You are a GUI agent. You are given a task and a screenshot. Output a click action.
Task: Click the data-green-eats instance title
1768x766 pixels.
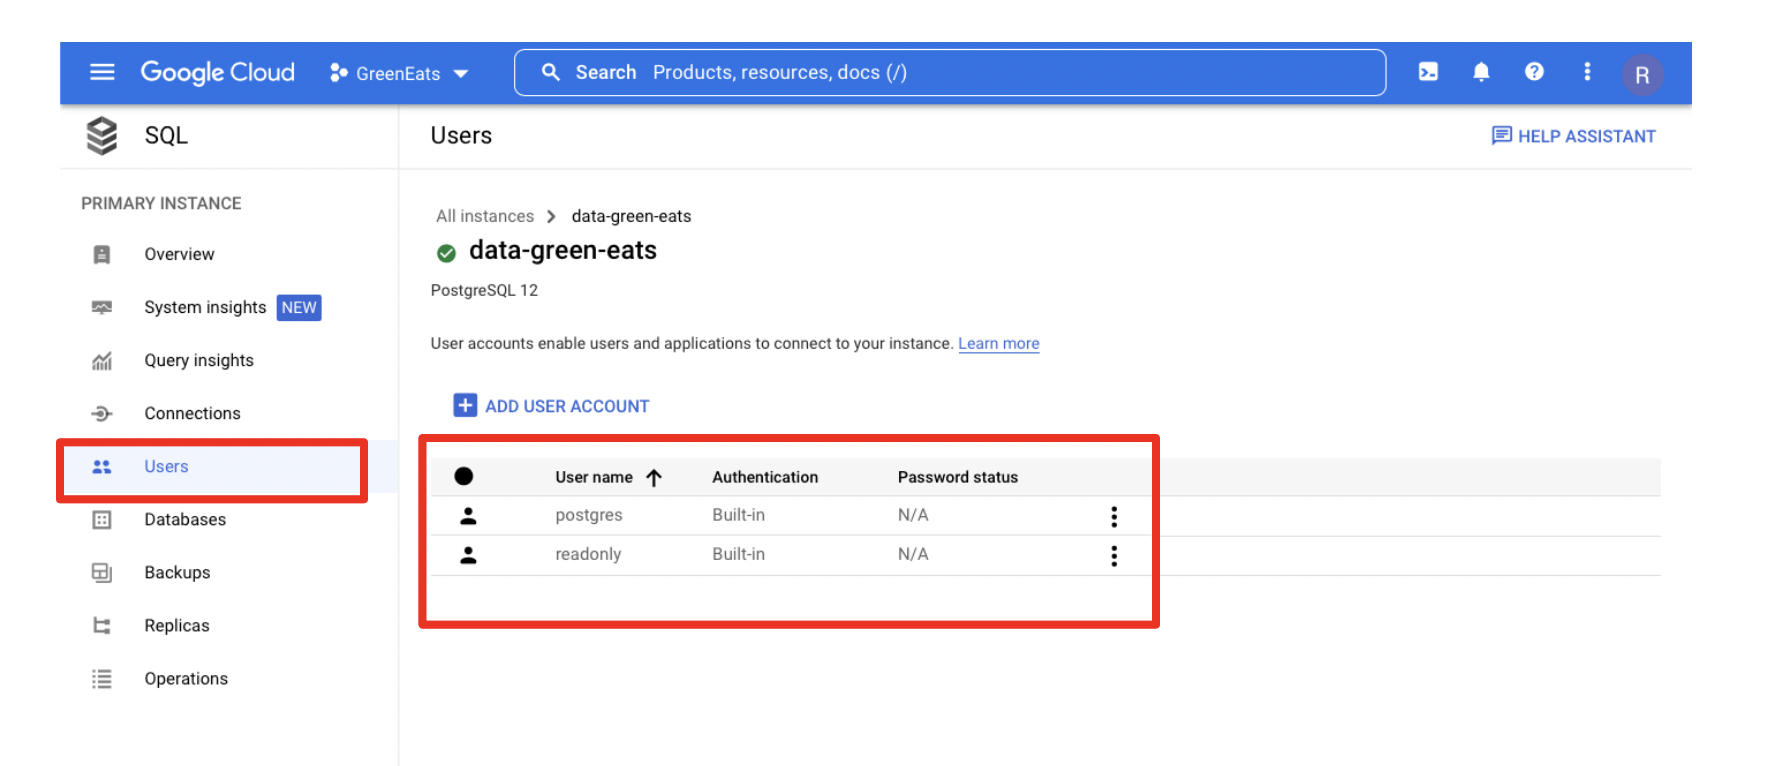point(563,250)
